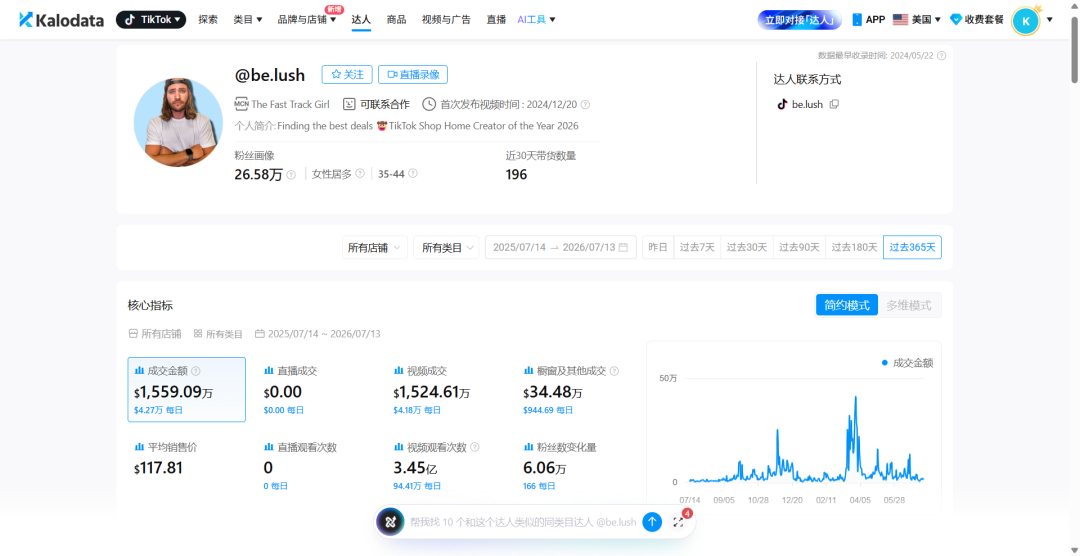Image resolution: width=1080 pixels, height=556 pixels.
Task: Select the 平均销售价 metric
Action: (187, 467)
